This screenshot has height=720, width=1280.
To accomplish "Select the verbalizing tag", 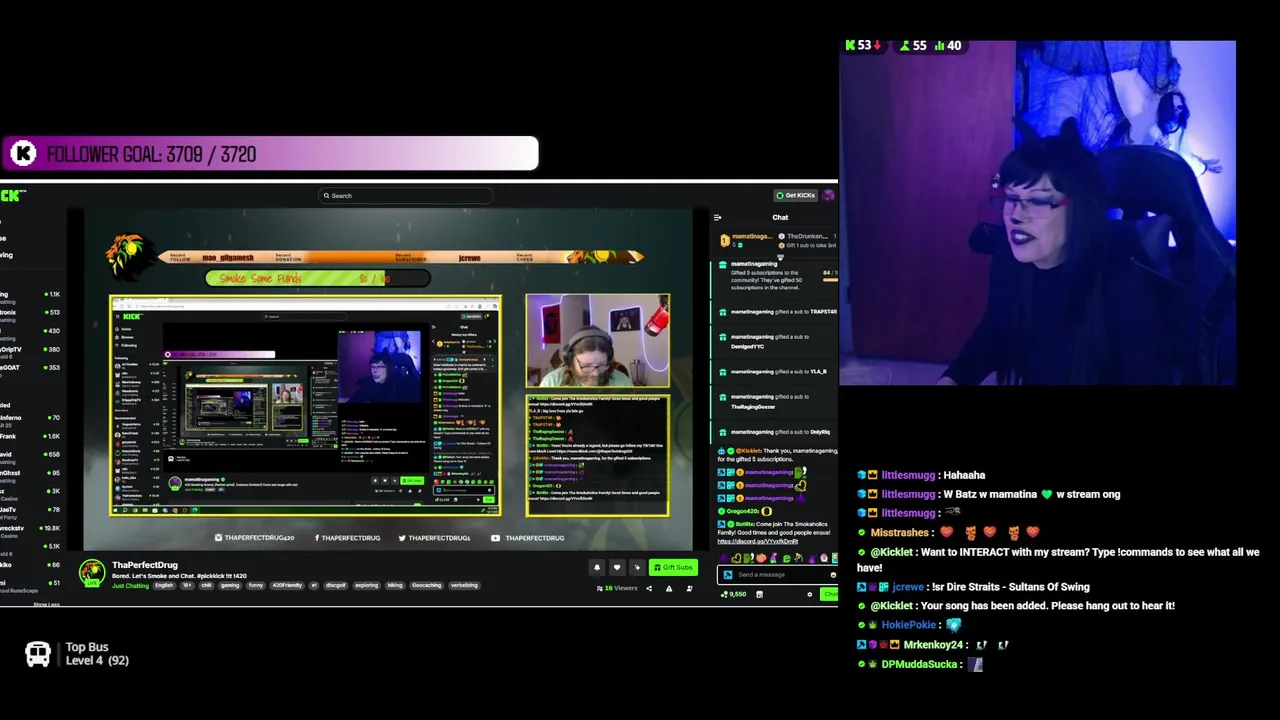I will click(x=464, y=585).
